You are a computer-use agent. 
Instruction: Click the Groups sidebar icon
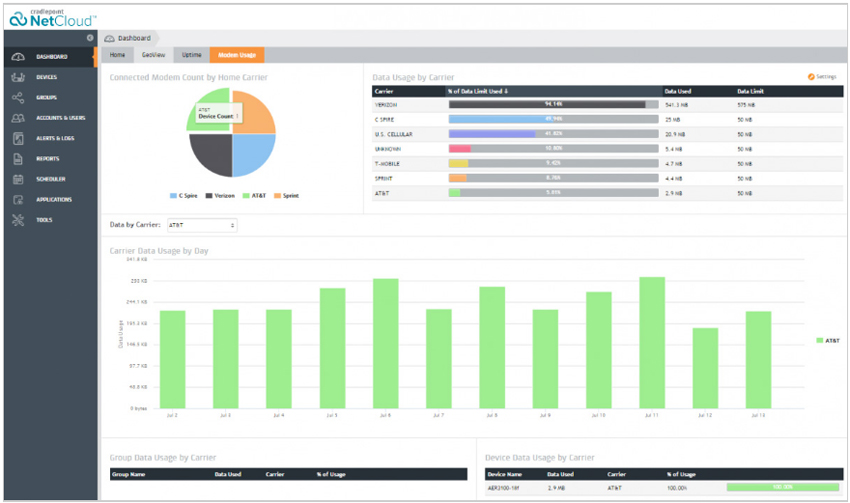[x=18, y=98]
